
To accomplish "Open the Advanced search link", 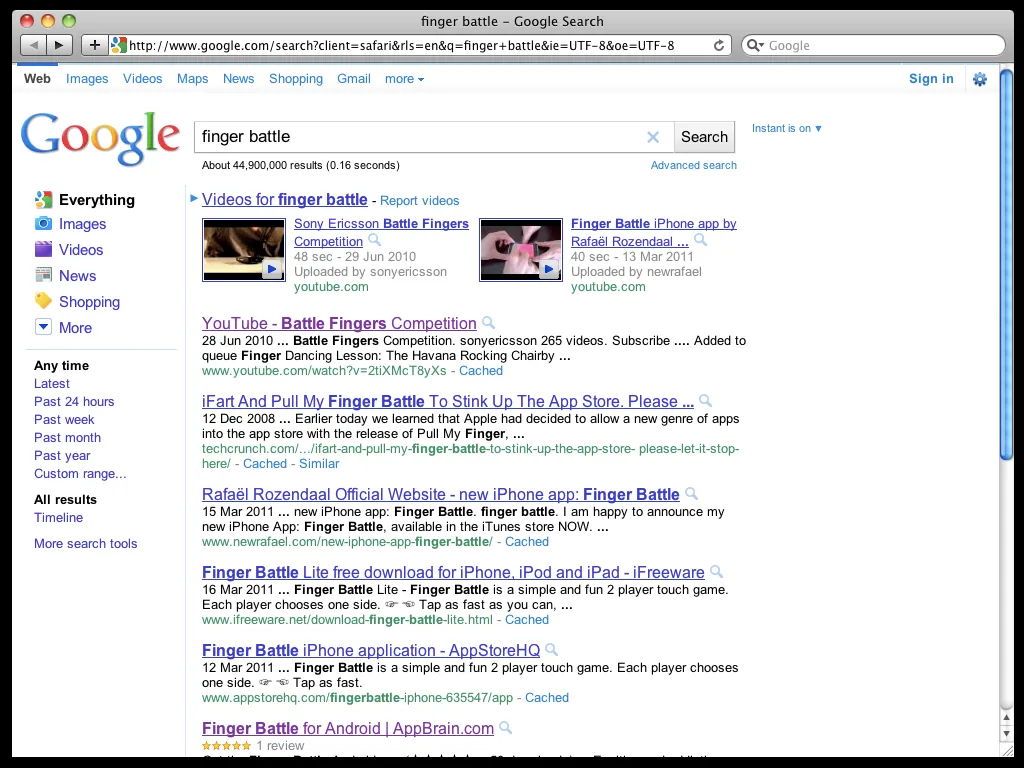I will pyautogui.click(x=694, y=165).
